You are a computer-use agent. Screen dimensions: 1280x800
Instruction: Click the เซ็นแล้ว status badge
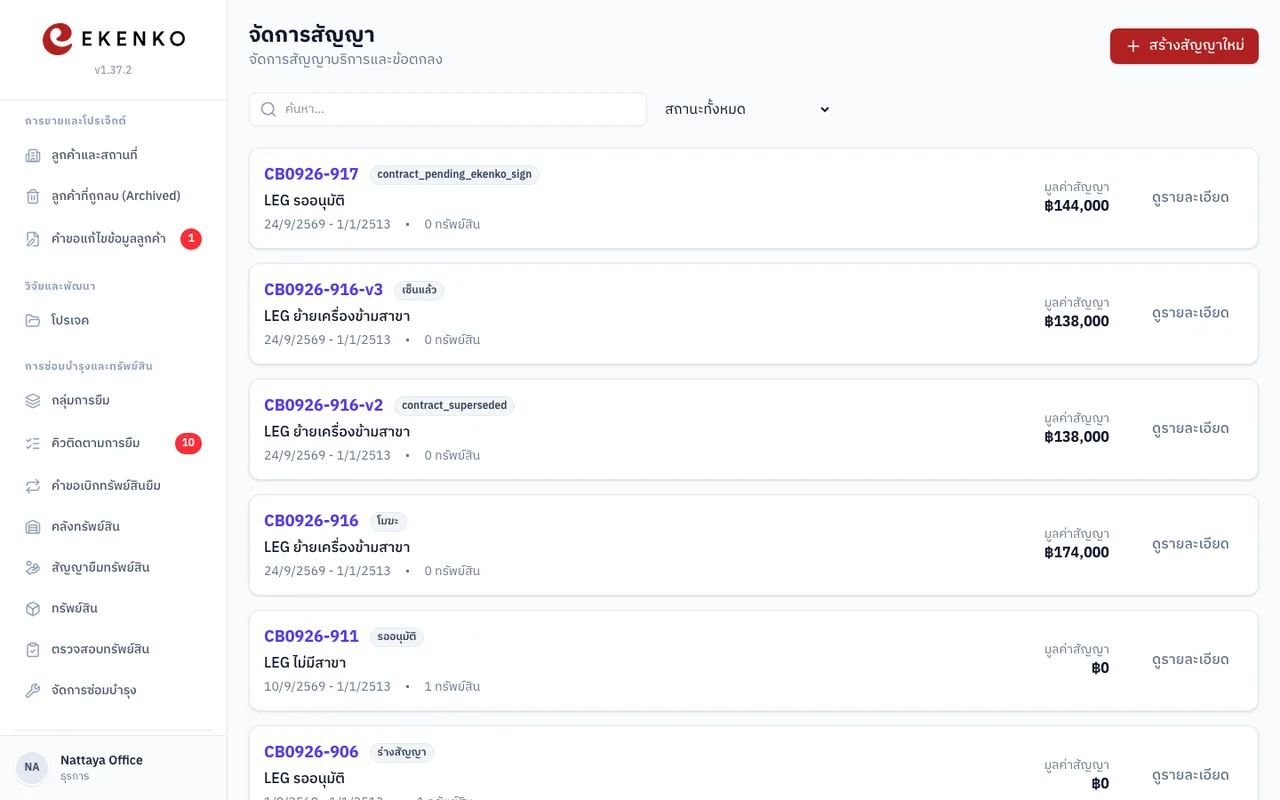click(x=419, y=290)
